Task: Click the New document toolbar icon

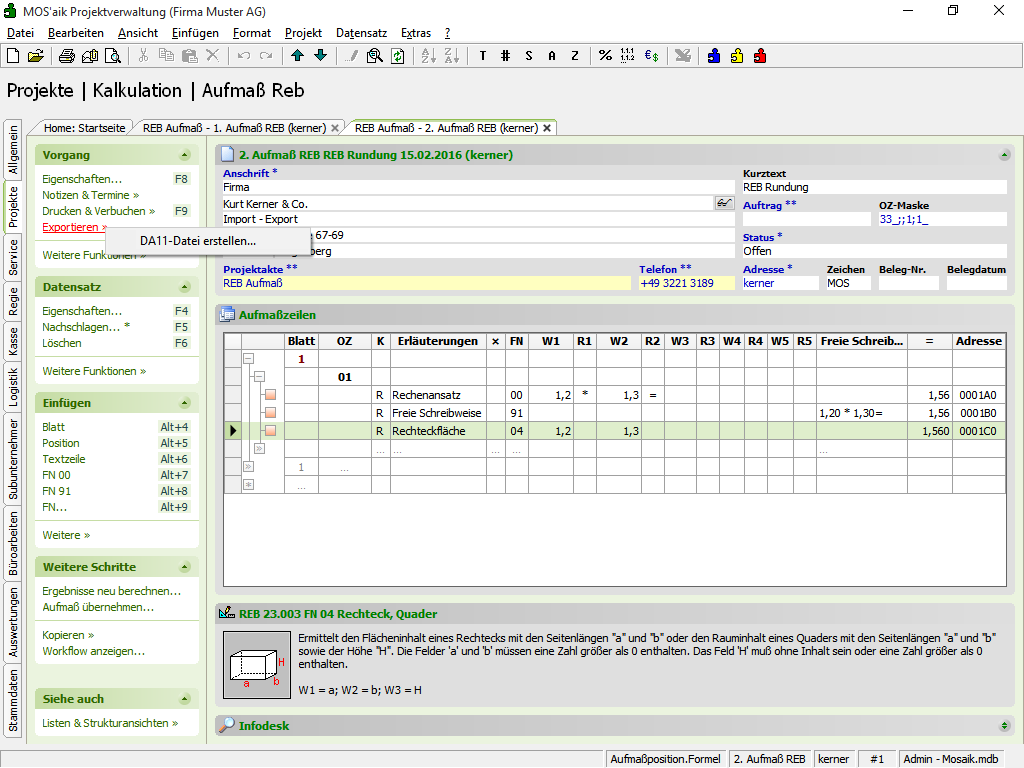Action: (13, 56)
